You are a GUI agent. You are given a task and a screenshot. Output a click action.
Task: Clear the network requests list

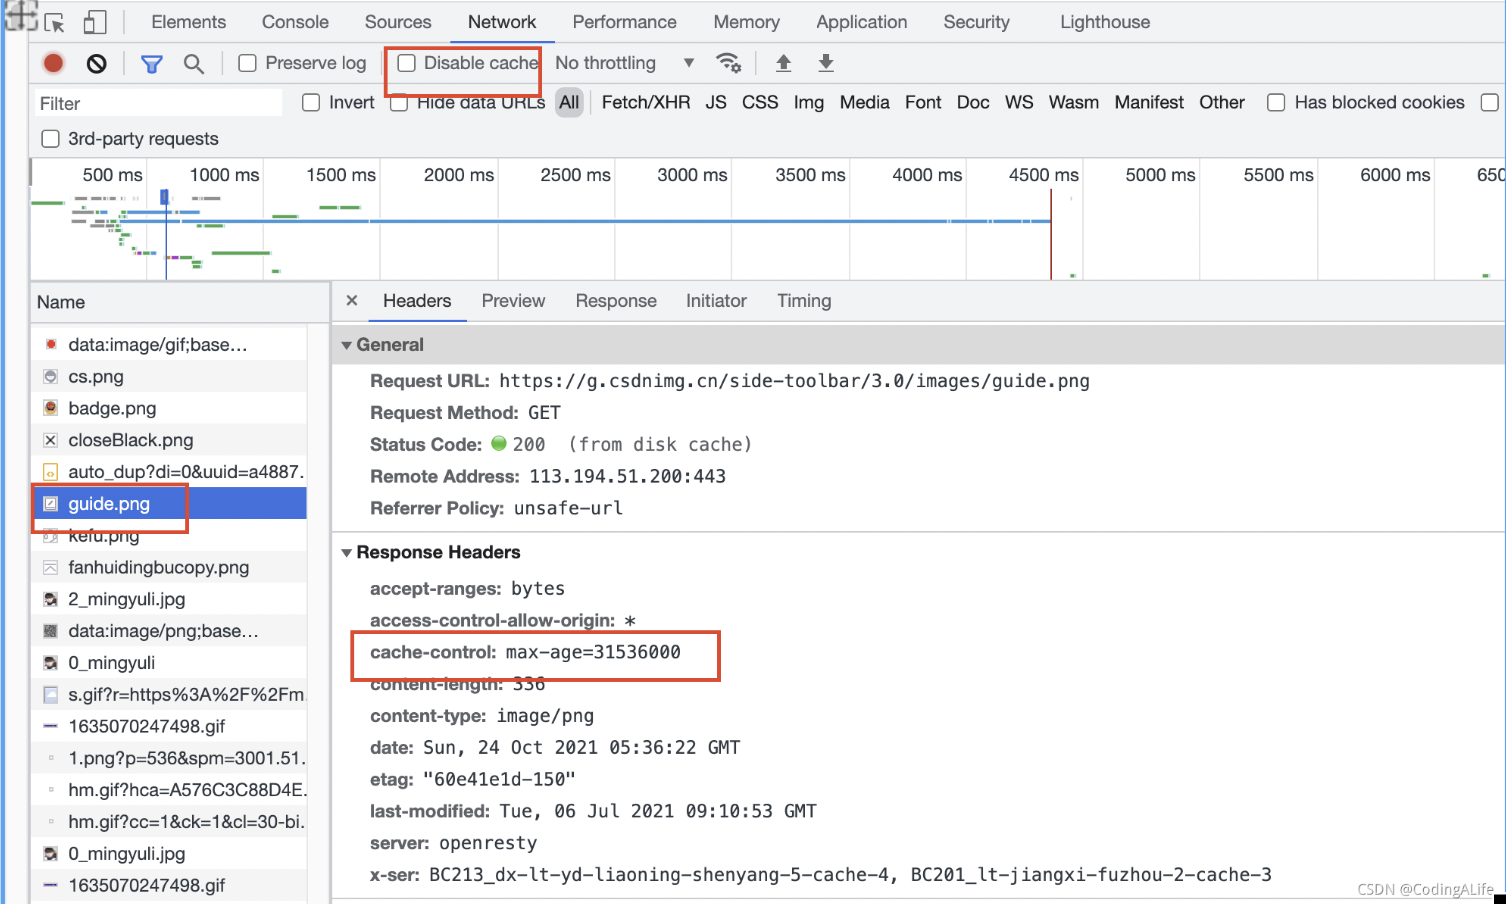click(x=96, y=62)
